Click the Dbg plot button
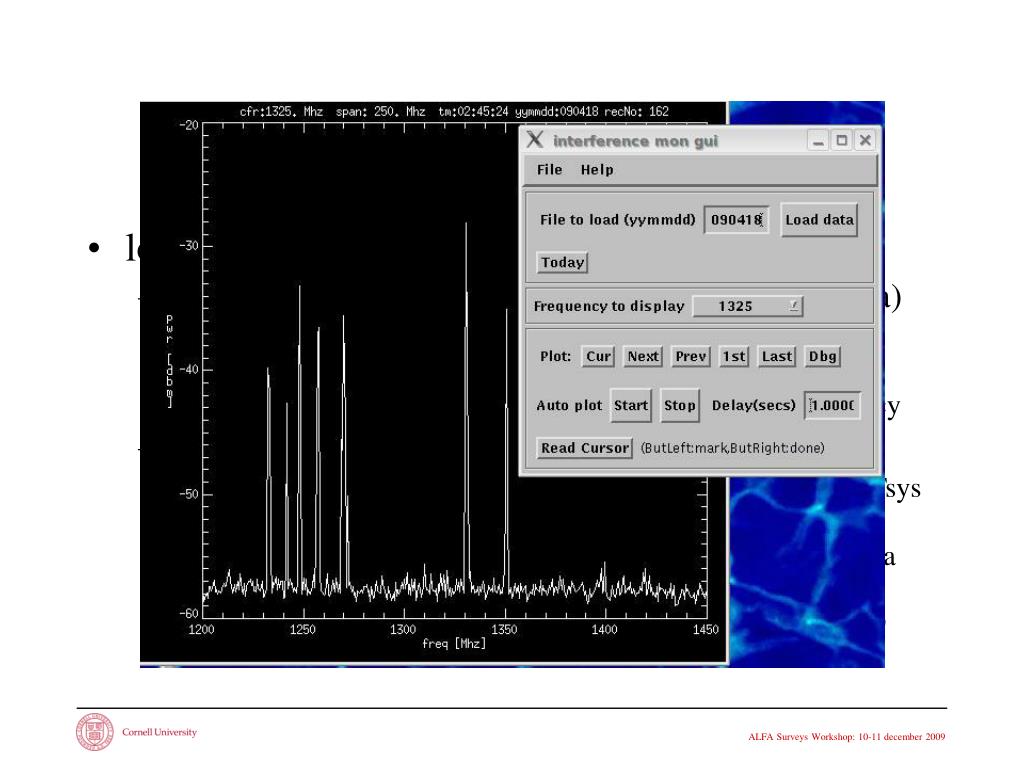 point(822,357)
